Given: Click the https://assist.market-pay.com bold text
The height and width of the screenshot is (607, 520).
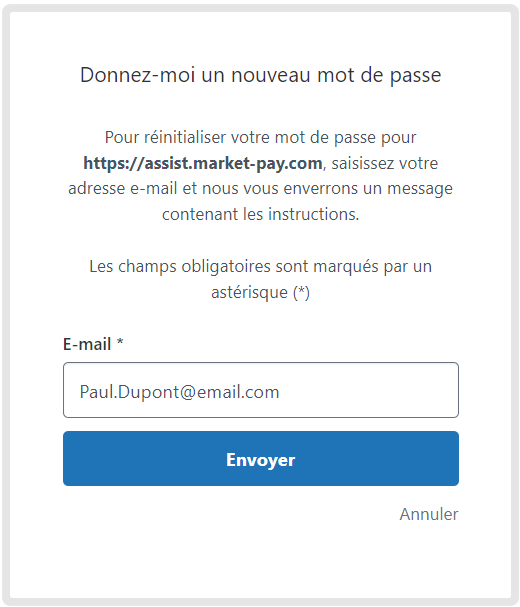Looking at the screenshot, I should [203, 163].
